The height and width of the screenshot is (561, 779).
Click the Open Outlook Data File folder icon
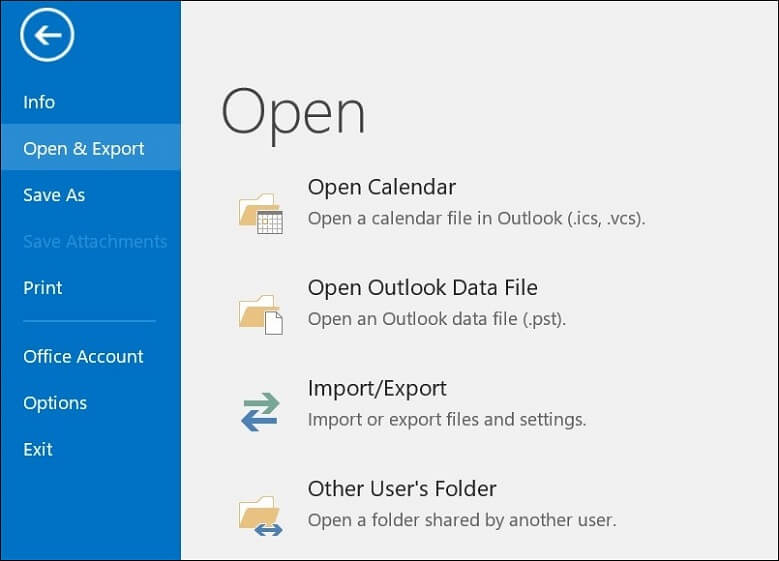tap(261, 315)
